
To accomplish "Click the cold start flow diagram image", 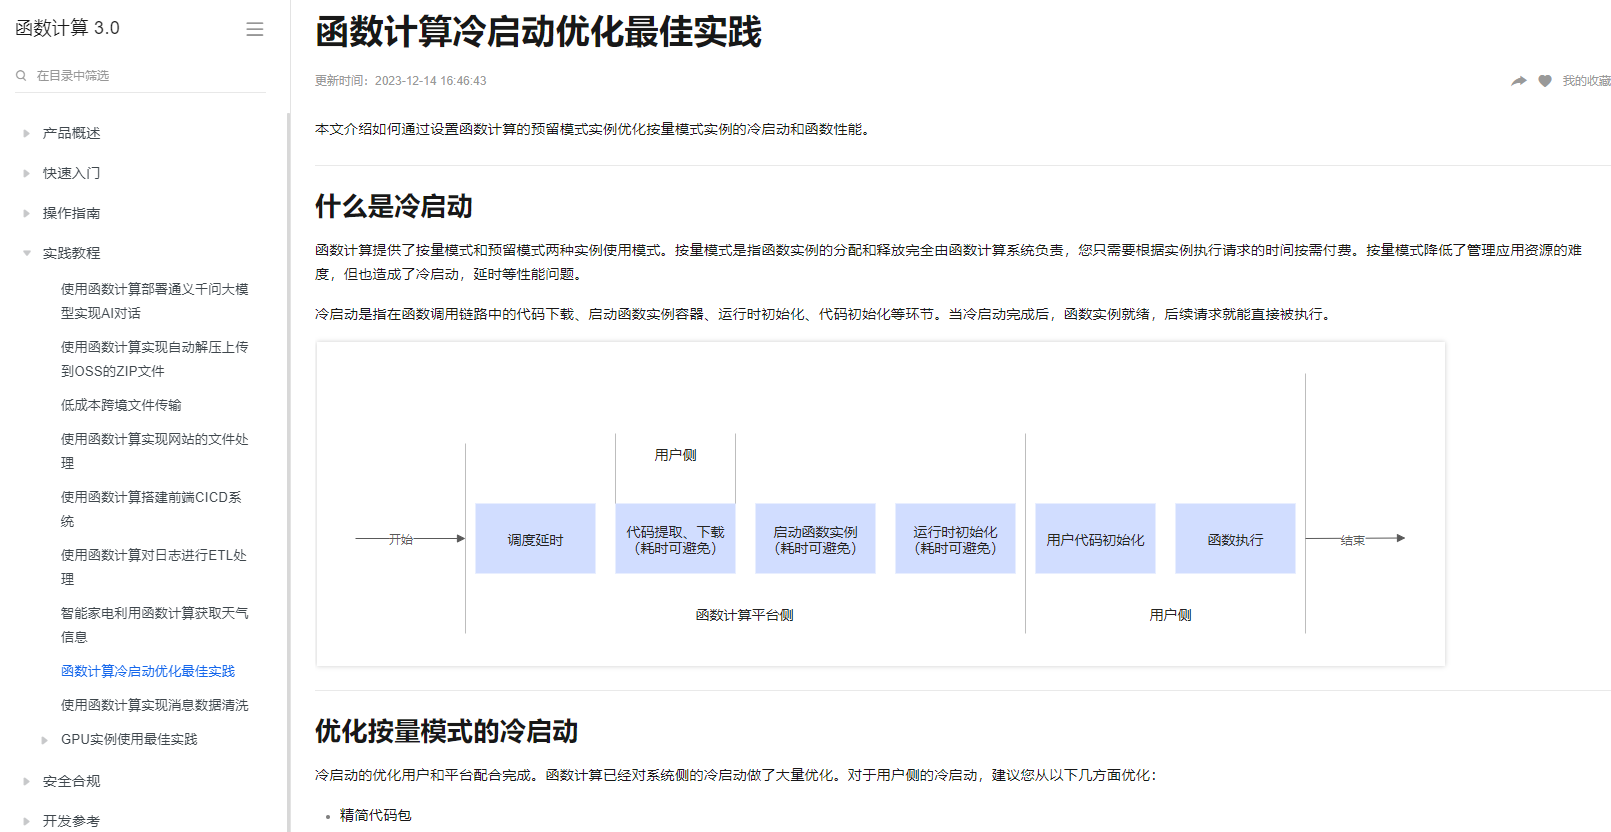I will (881, 504).
